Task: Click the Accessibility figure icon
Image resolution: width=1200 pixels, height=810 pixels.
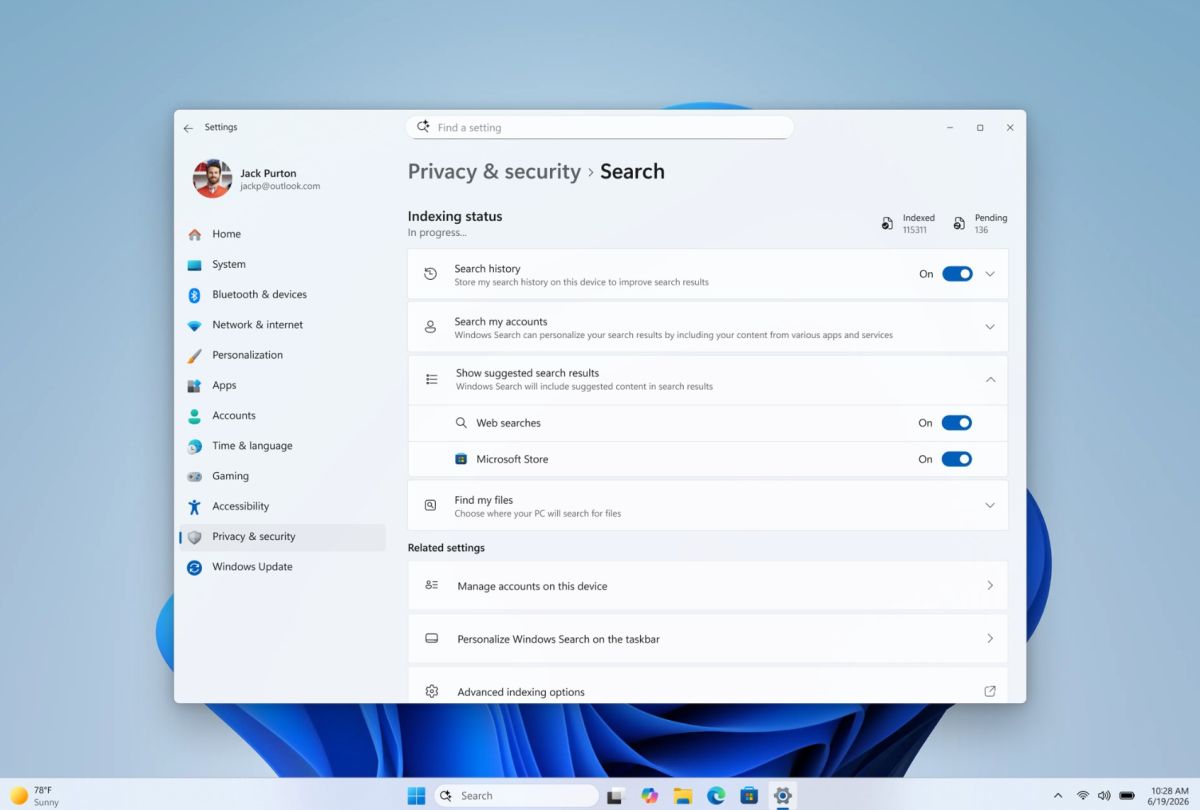Action: click(194, 507)
